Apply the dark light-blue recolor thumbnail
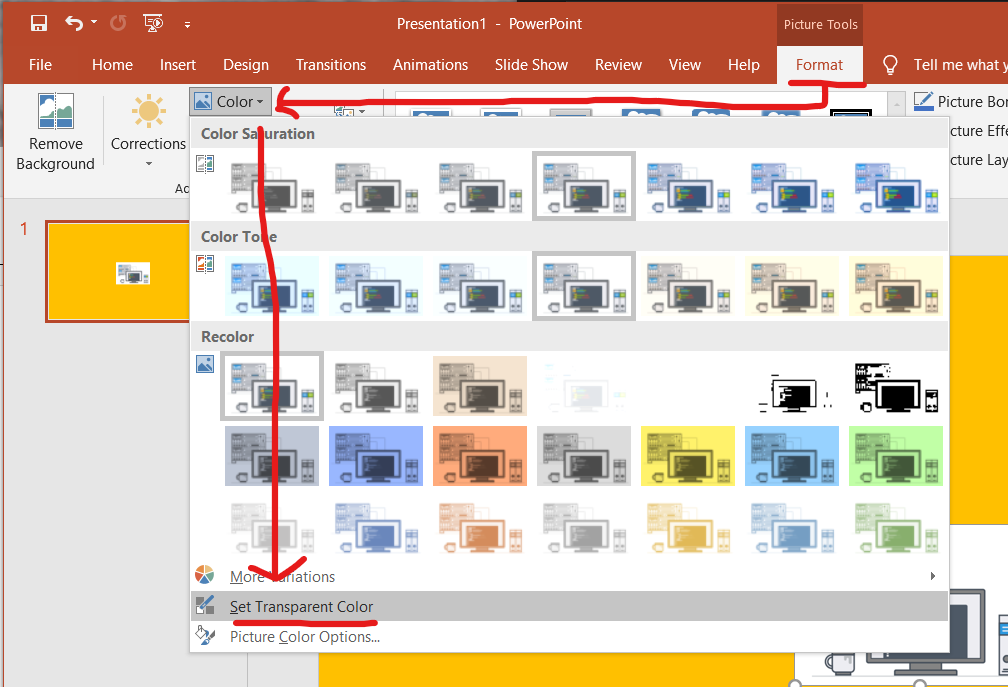Image resolution: width=1008 pixels, height=687 pixels. (x=791, y=456)
